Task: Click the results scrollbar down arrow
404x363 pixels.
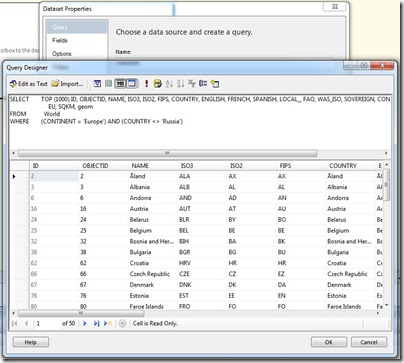Action: [x=386, y=305]
